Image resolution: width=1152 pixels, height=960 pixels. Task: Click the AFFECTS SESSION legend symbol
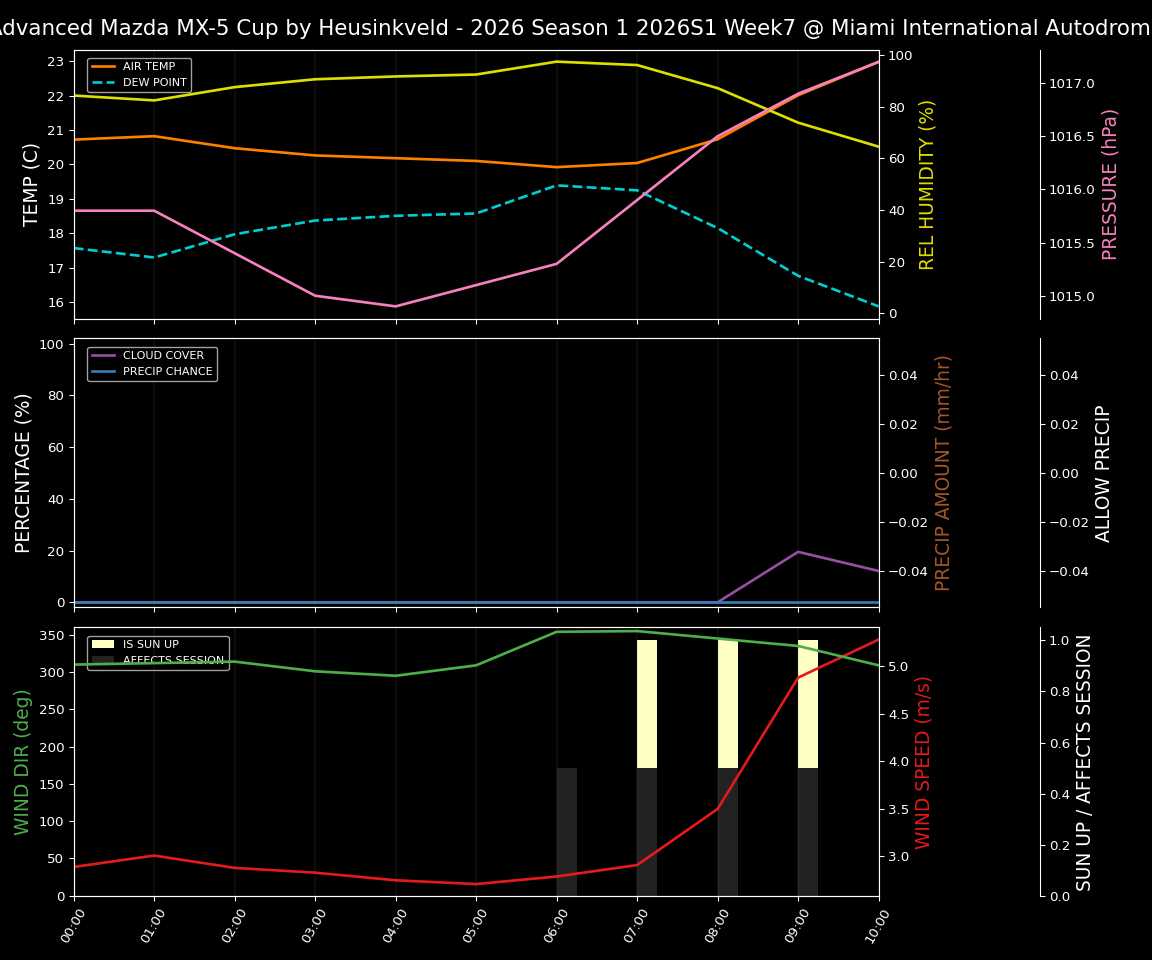click(103, 661)
